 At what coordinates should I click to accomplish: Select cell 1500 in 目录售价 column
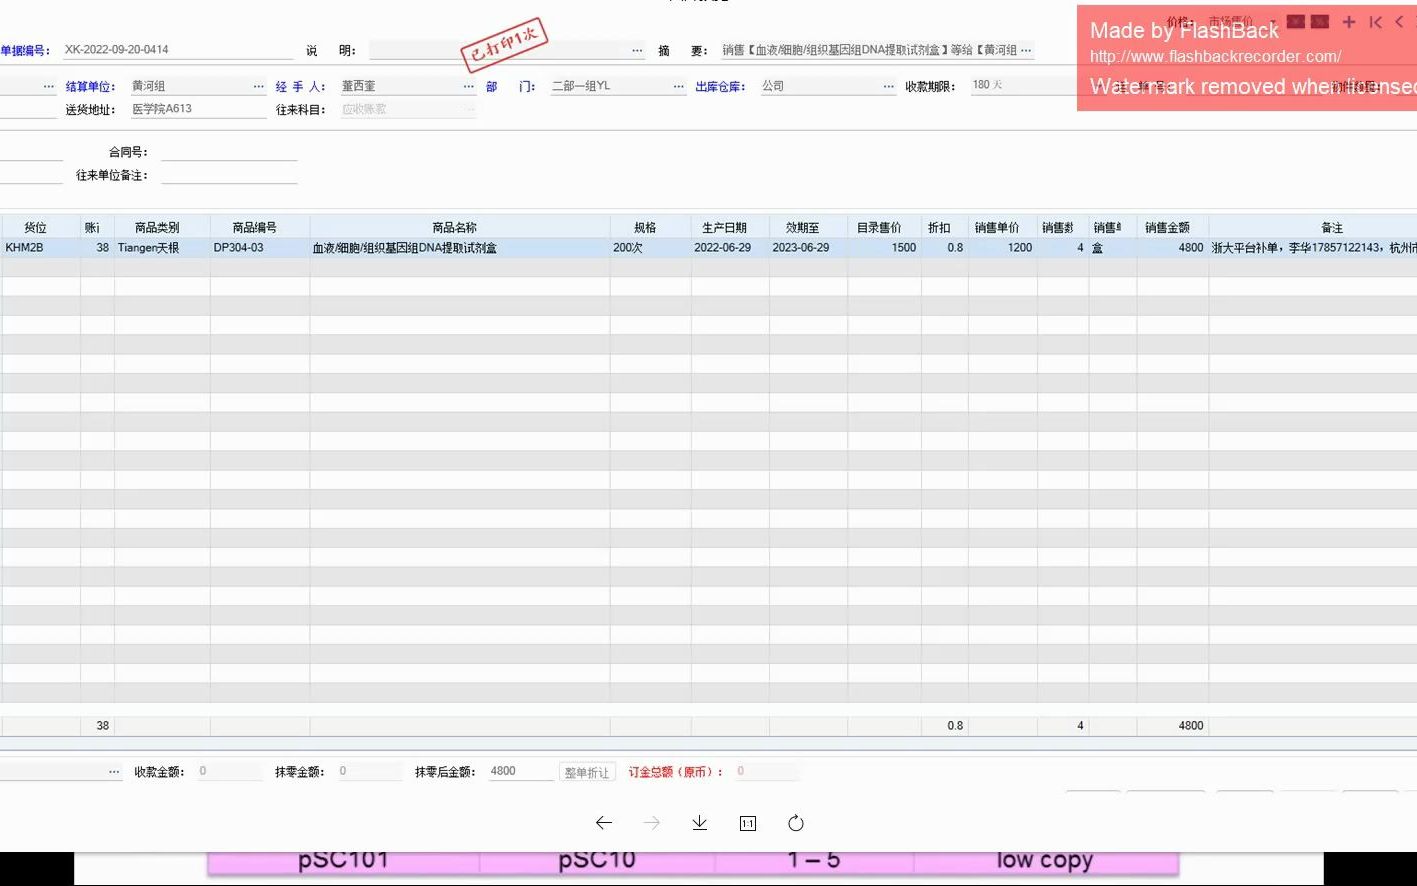(884, 248)
